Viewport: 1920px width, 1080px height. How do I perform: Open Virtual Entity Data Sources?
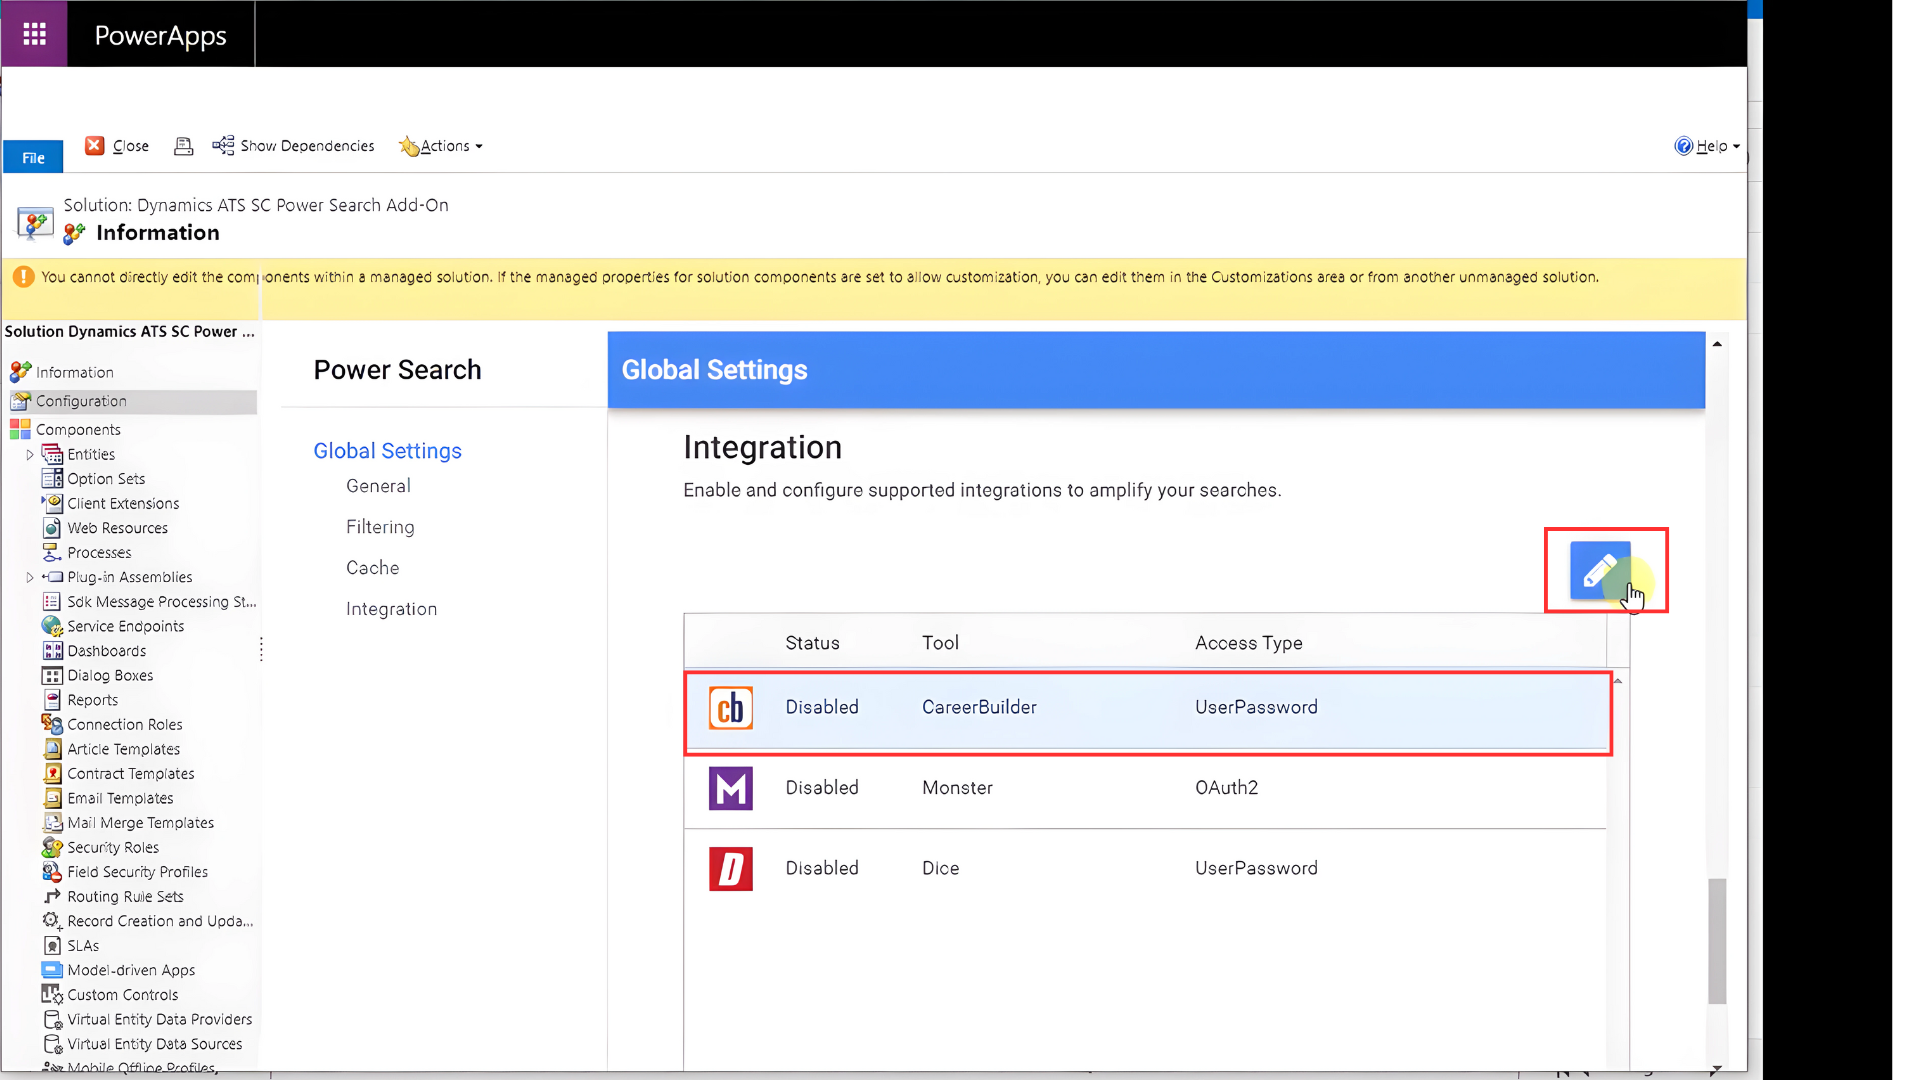click(155, 1044)
